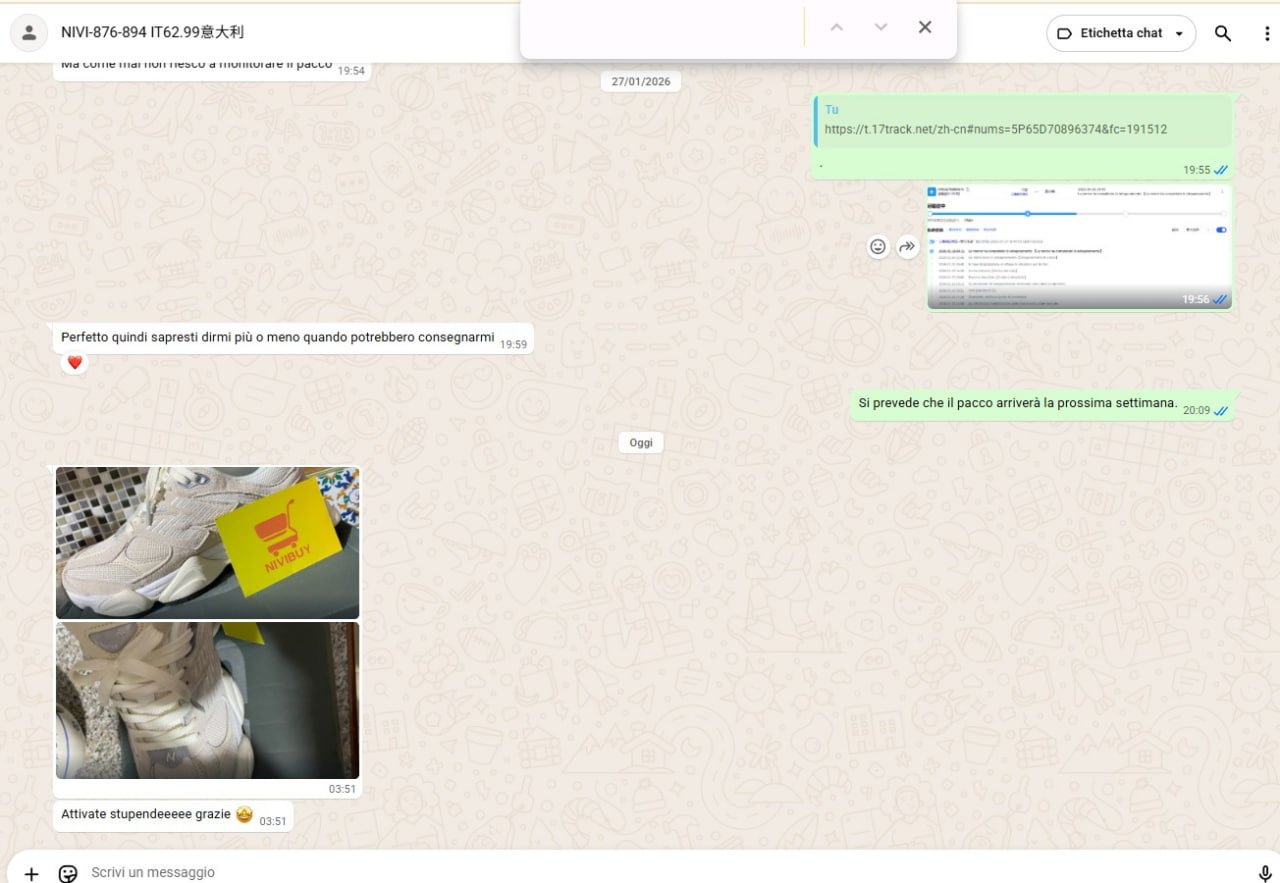Open chat title NIVI-876-894 IT62.99

pos(152,32)
